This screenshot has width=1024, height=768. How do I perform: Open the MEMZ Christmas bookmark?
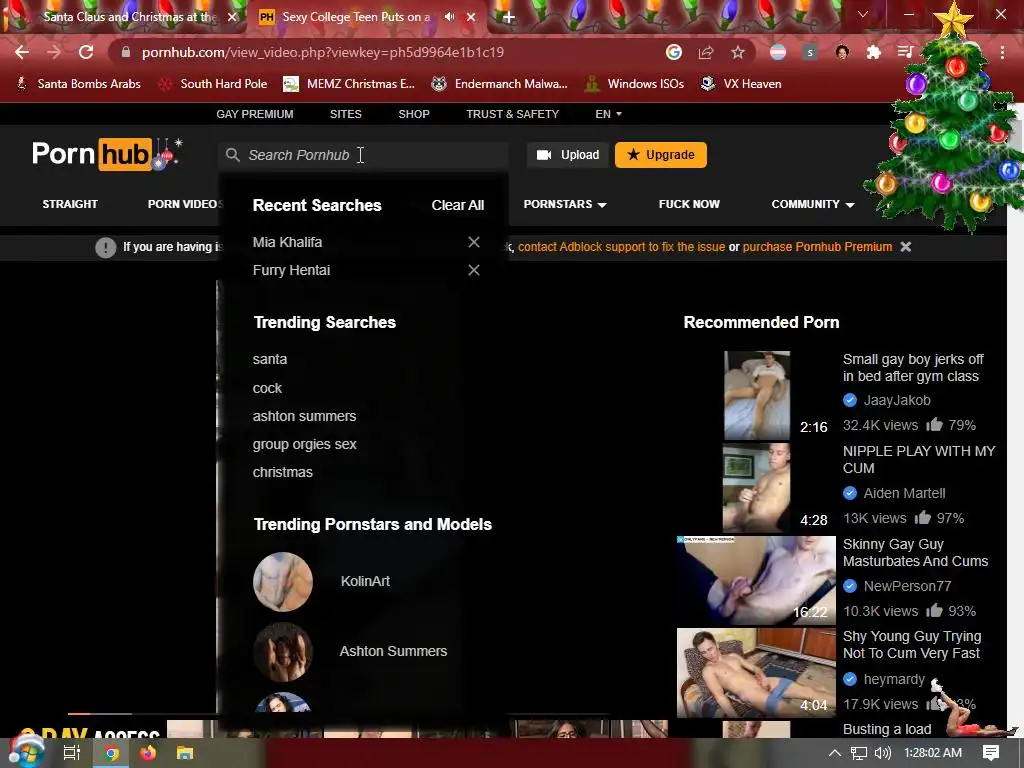(349, 84)
